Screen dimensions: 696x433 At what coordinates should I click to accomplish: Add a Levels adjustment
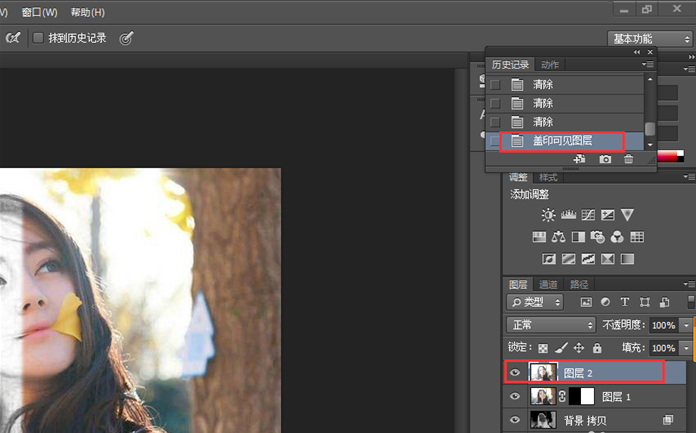[568, 215]
